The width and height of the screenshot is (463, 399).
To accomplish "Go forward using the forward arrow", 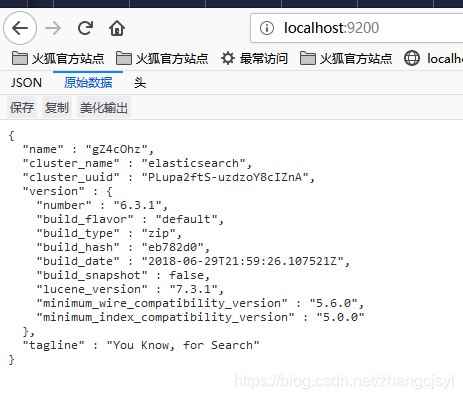I will coord(53,28).
